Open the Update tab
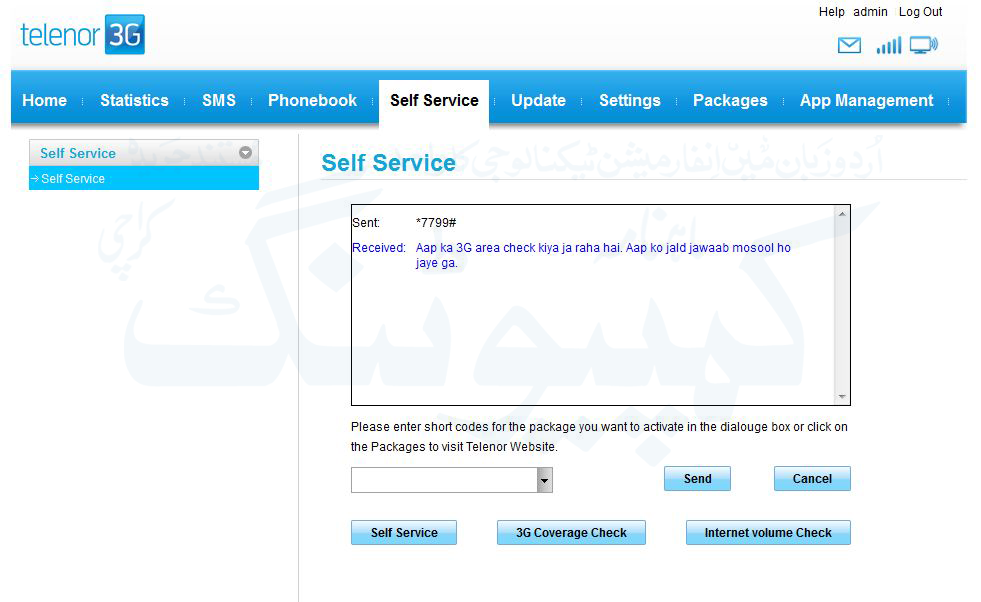The height and width of the screenshot is (602, 981). (x=538, y=100)
